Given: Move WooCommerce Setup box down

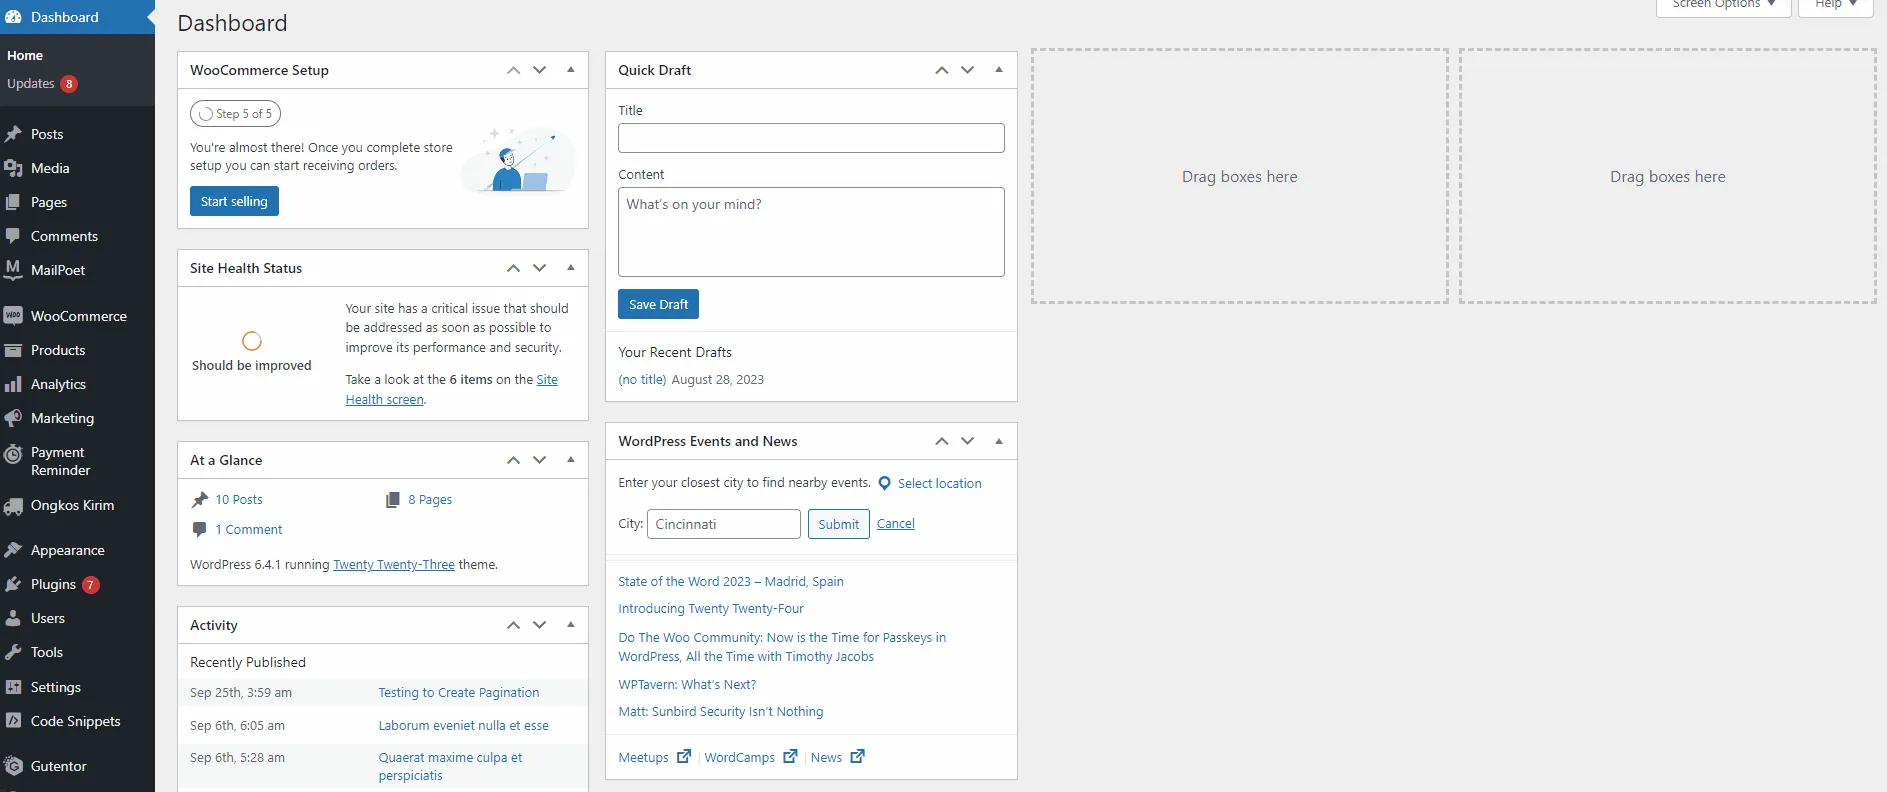Looking at the screenshot, I should click(x=540, y=70).
